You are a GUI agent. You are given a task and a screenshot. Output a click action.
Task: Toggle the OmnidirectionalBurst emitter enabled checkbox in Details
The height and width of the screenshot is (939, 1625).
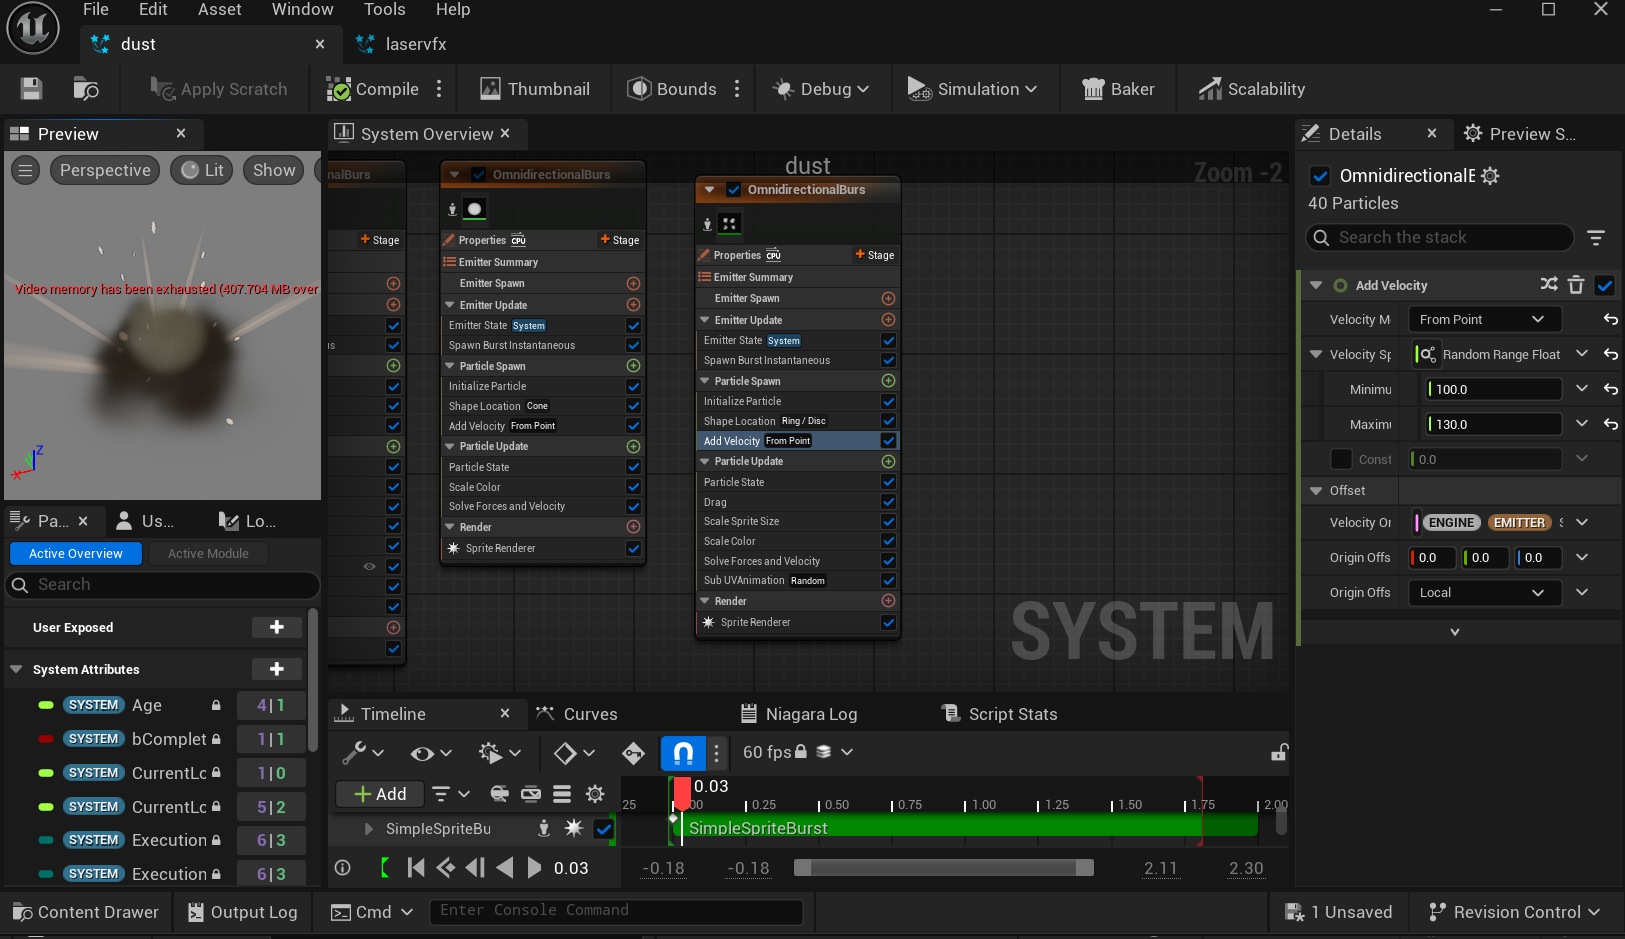[x=1320, y=176]
